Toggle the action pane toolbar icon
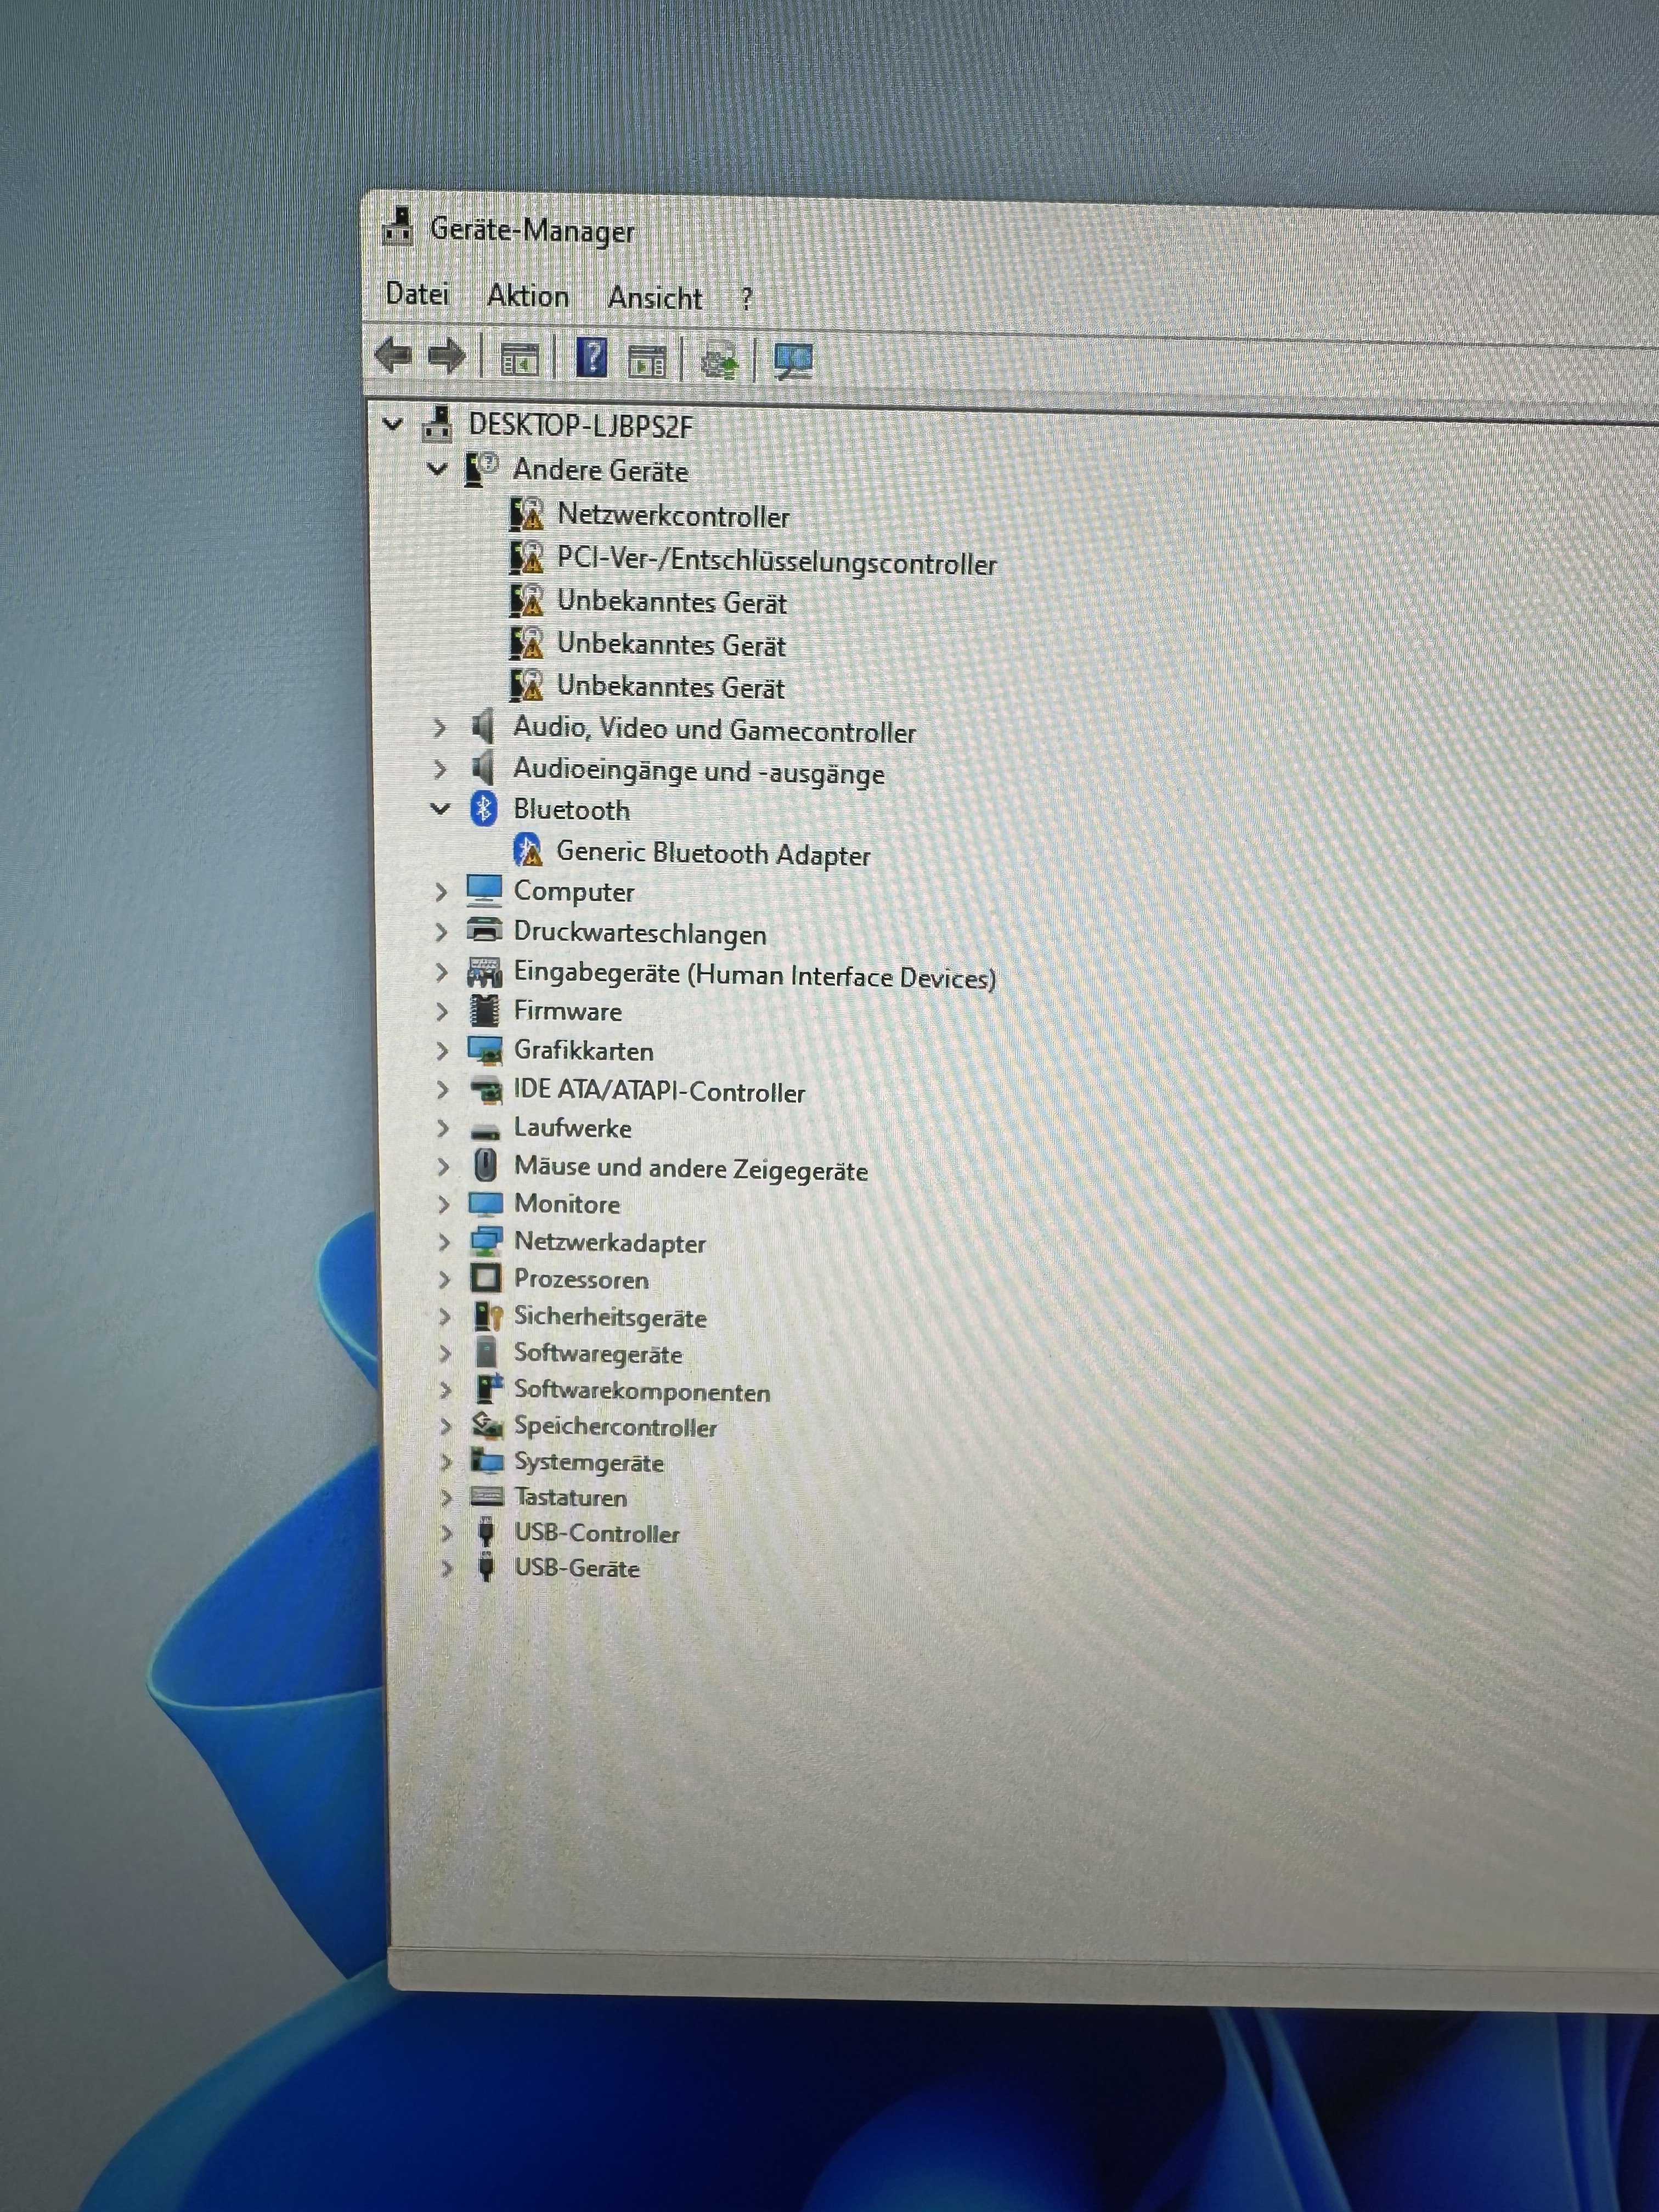Viewport: 1659px width, 2212px height. (647, 360)
